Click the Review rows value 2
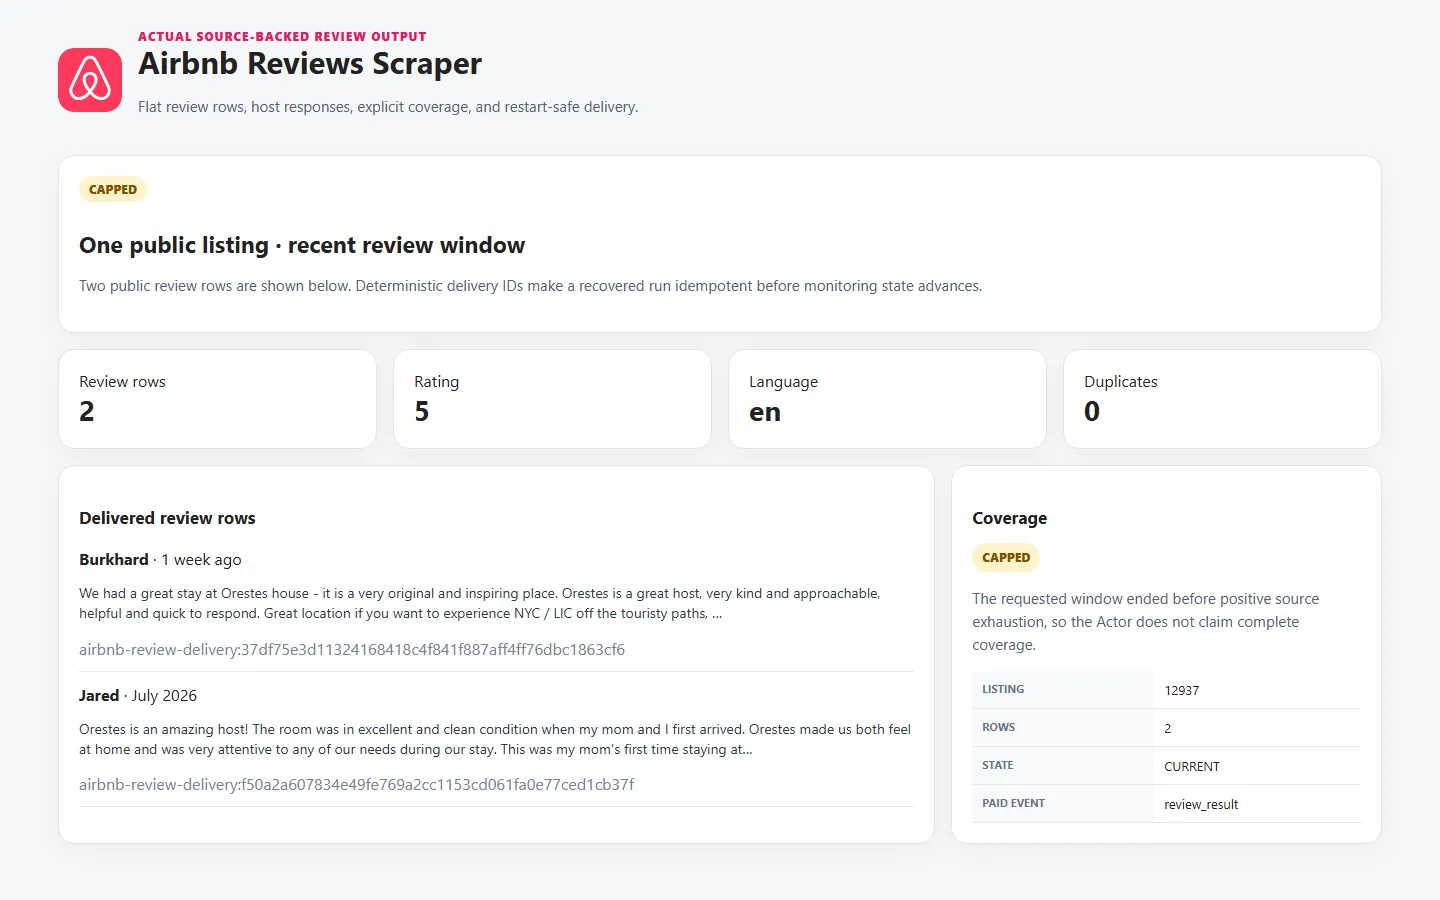Screen dimensions: 1440x900 pyautogui.click(x=87, y=412)
